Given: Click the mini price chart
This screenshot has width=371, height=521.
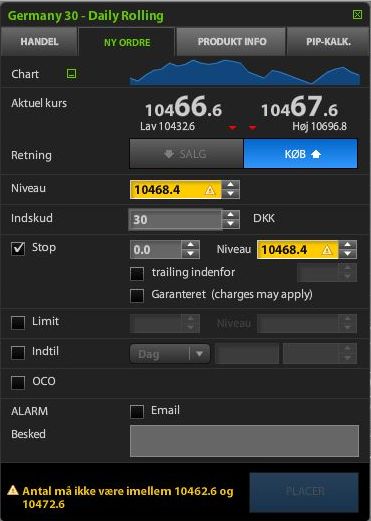Looking at the screenshot, I should click(245, 73).
